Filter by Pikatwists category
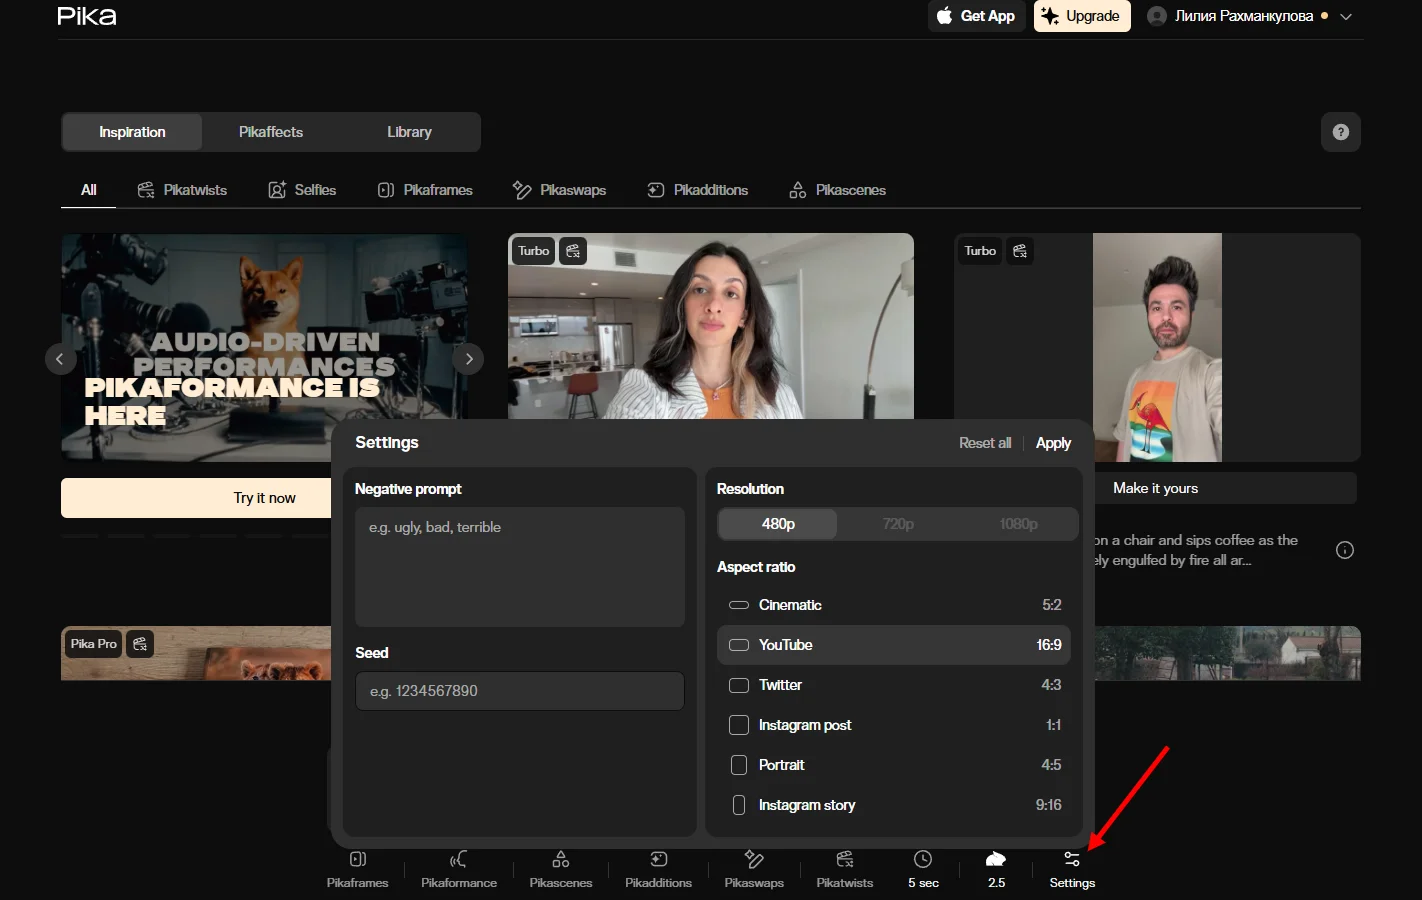Screen dimensions: 1422x900 point(182,190)
